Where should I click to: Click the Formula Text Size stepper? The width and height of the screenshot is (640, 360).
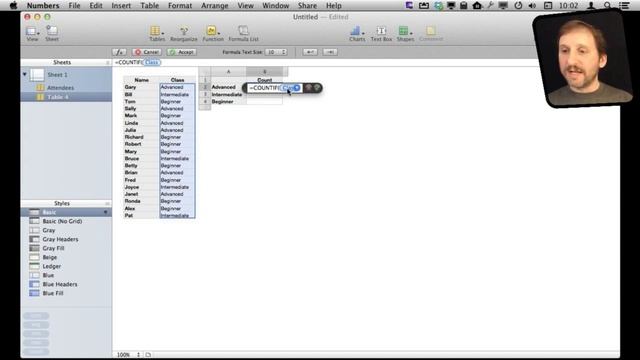click(x=284, y=52)
